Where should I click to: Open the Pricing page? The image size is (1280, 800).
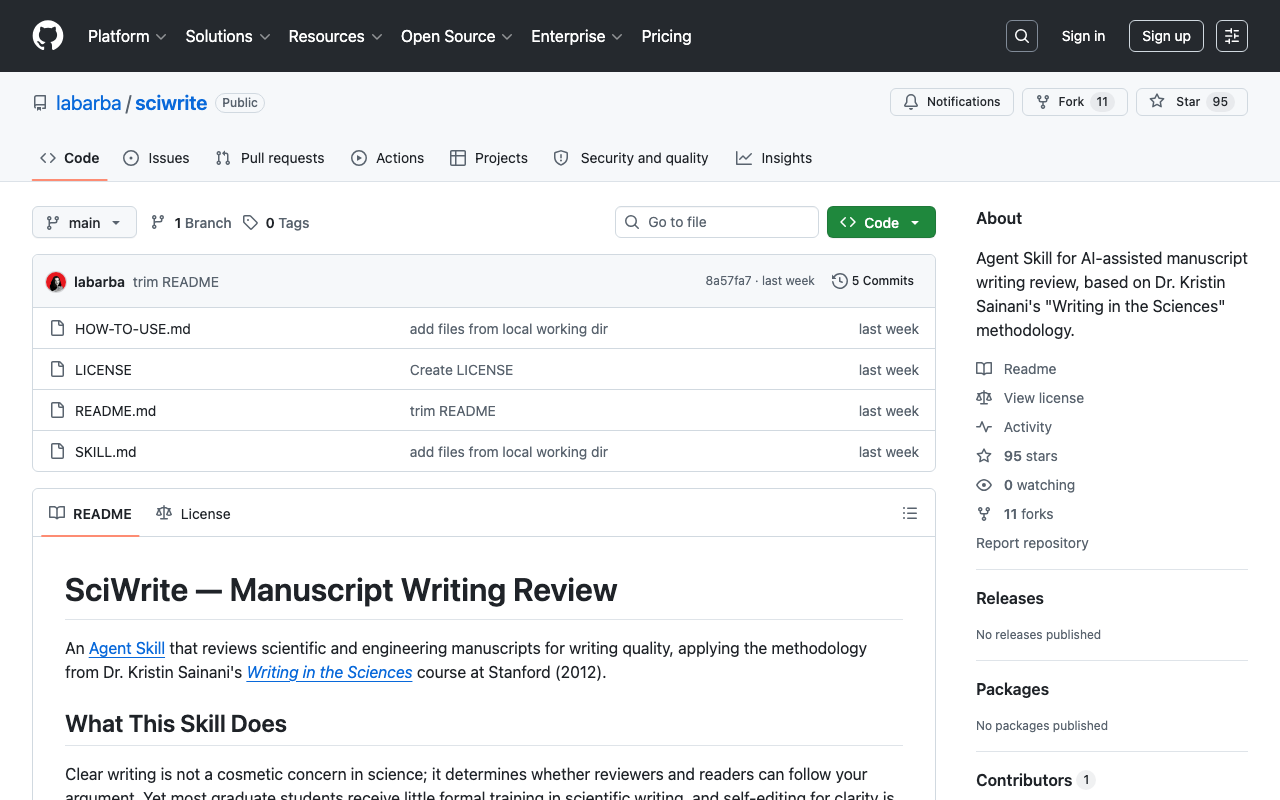click(666, 36)
